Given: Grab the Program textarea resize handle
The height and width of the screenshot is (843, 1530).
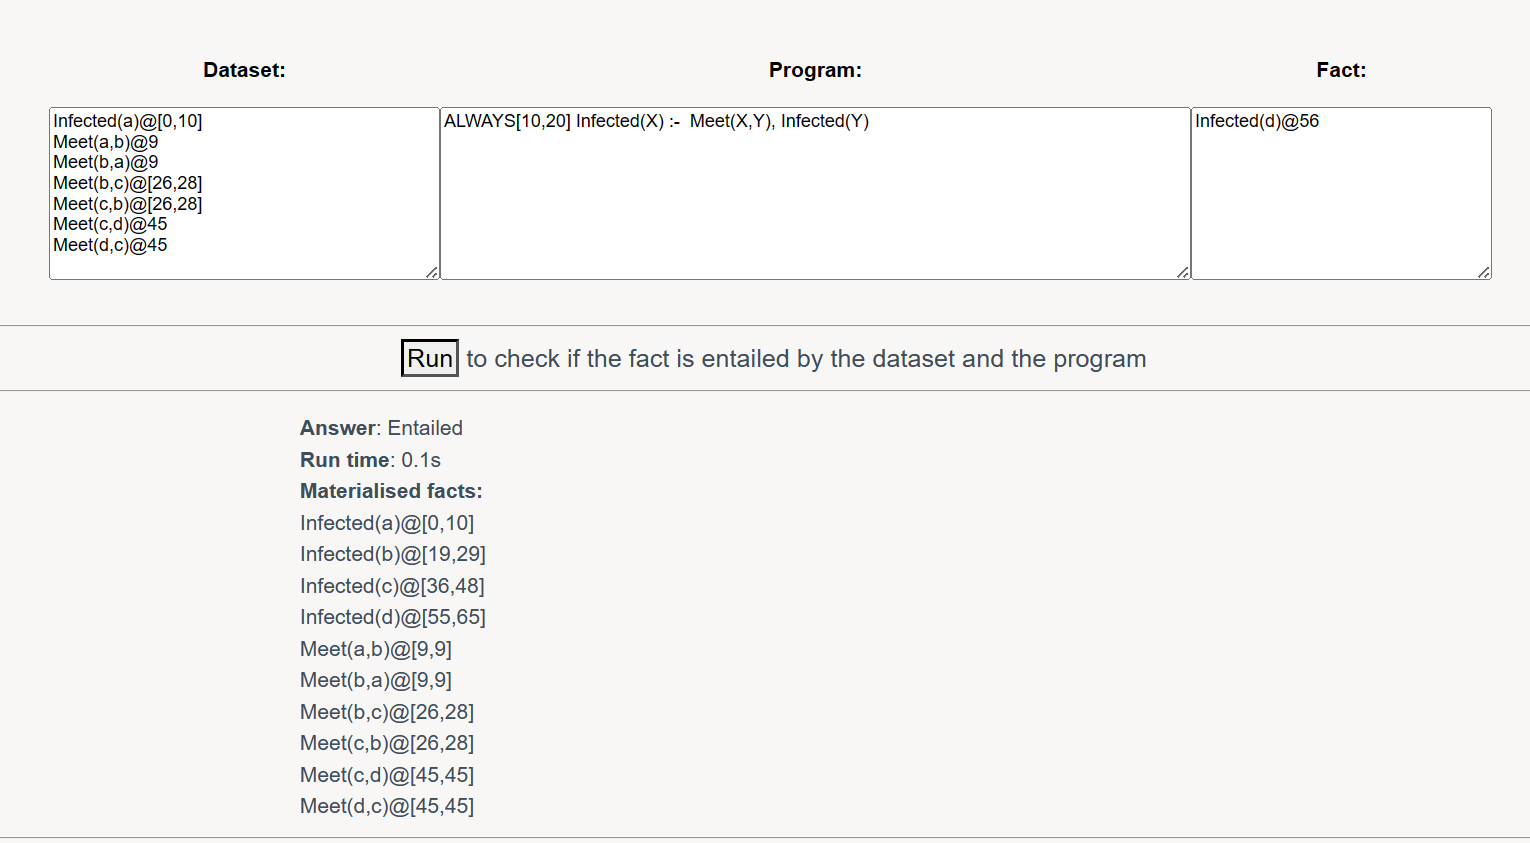Looking at the screenshot, I should 1183,272.
